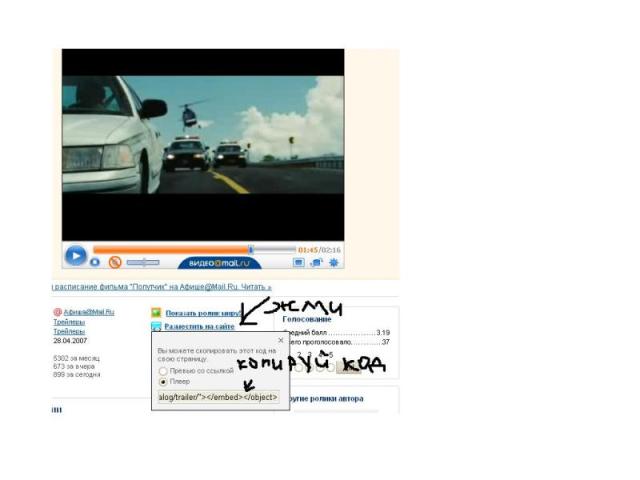Image resolution: width=640 pixels, height=480 pixels.
Task: Open the film schedule link ending in "Читать »"
Action: pos(162,287)
